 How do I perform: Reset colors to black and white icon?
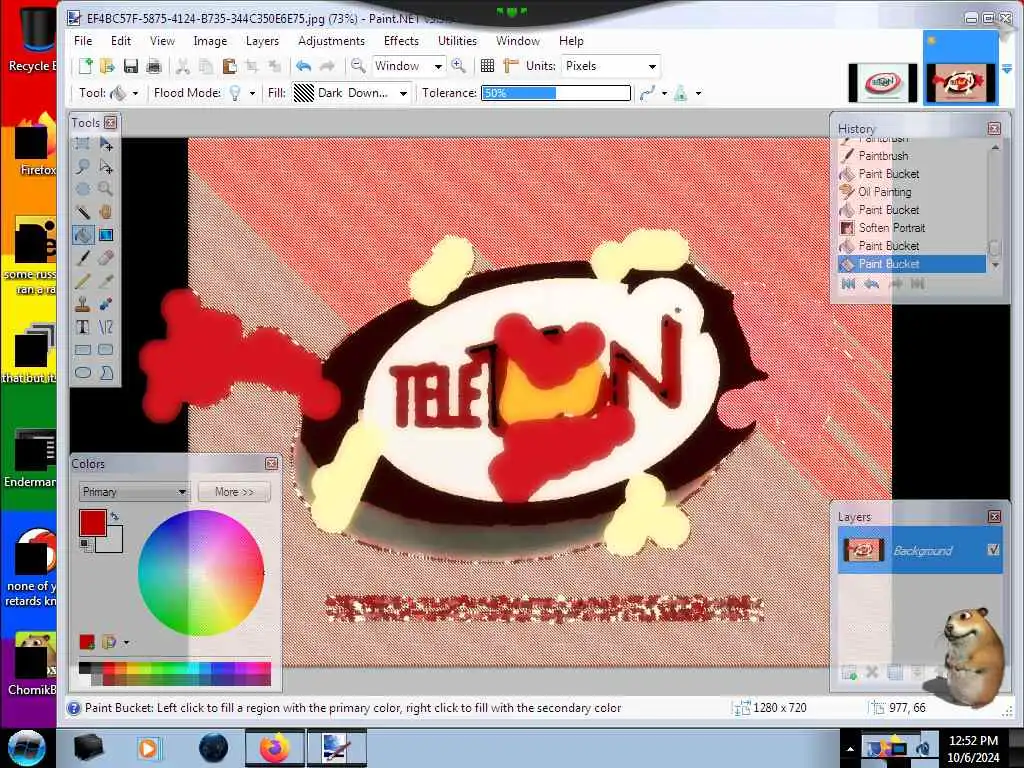coord(85,544)
